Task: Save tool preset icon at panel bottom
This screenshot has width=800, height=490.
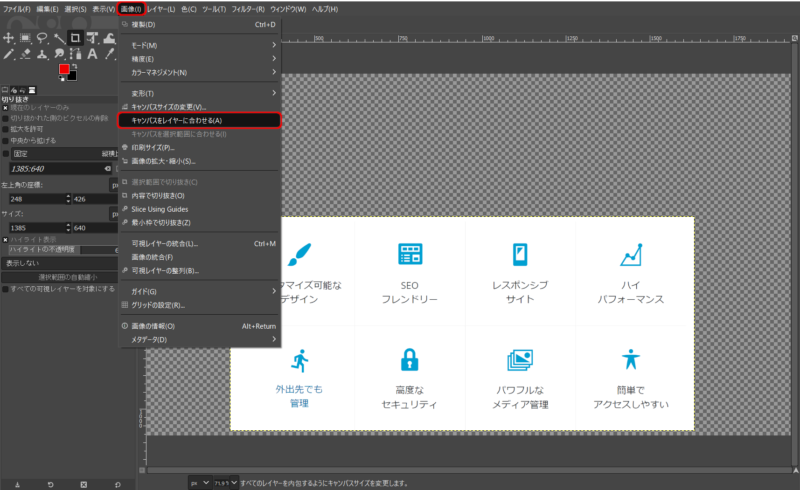Action: point(17,484)
